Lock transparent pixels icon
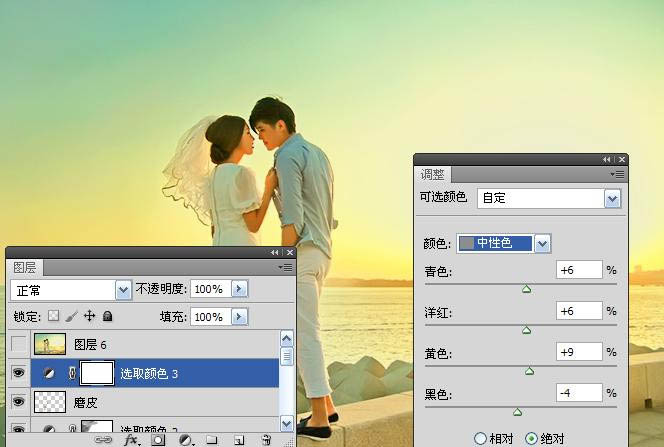The image size is (664, 447). 54,316
